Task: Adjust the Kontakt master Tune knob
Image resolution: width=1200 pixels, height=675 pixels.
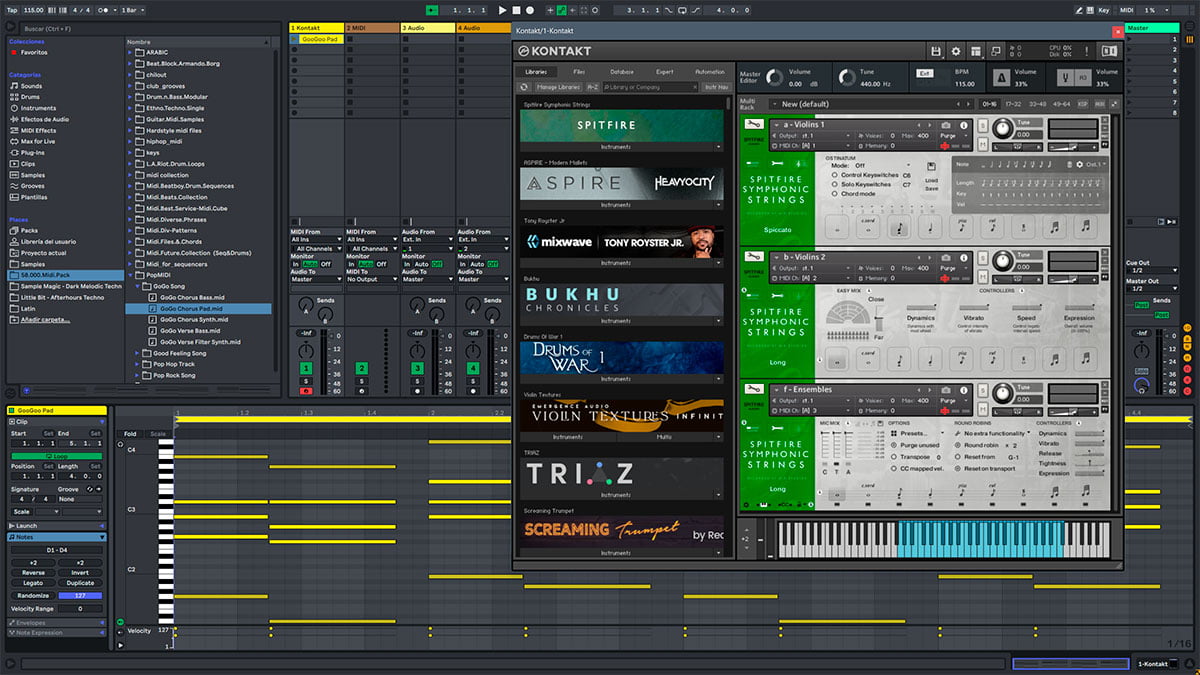Action: 848,77
